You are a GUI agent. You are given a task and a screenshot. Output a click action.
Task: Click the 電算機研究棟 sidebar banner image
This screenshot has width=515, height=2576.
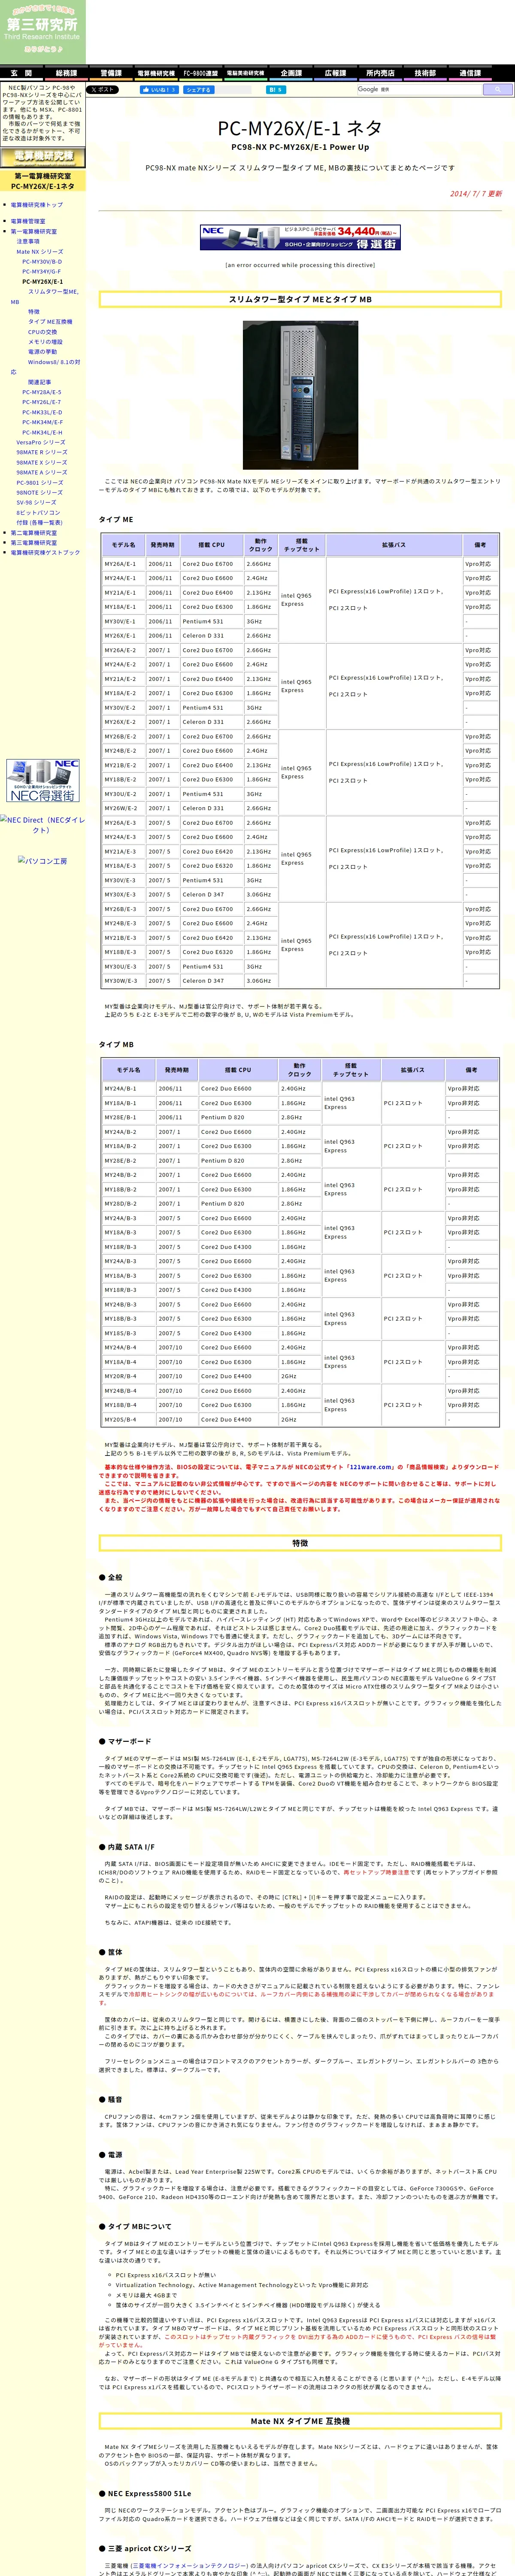(42, 157)
